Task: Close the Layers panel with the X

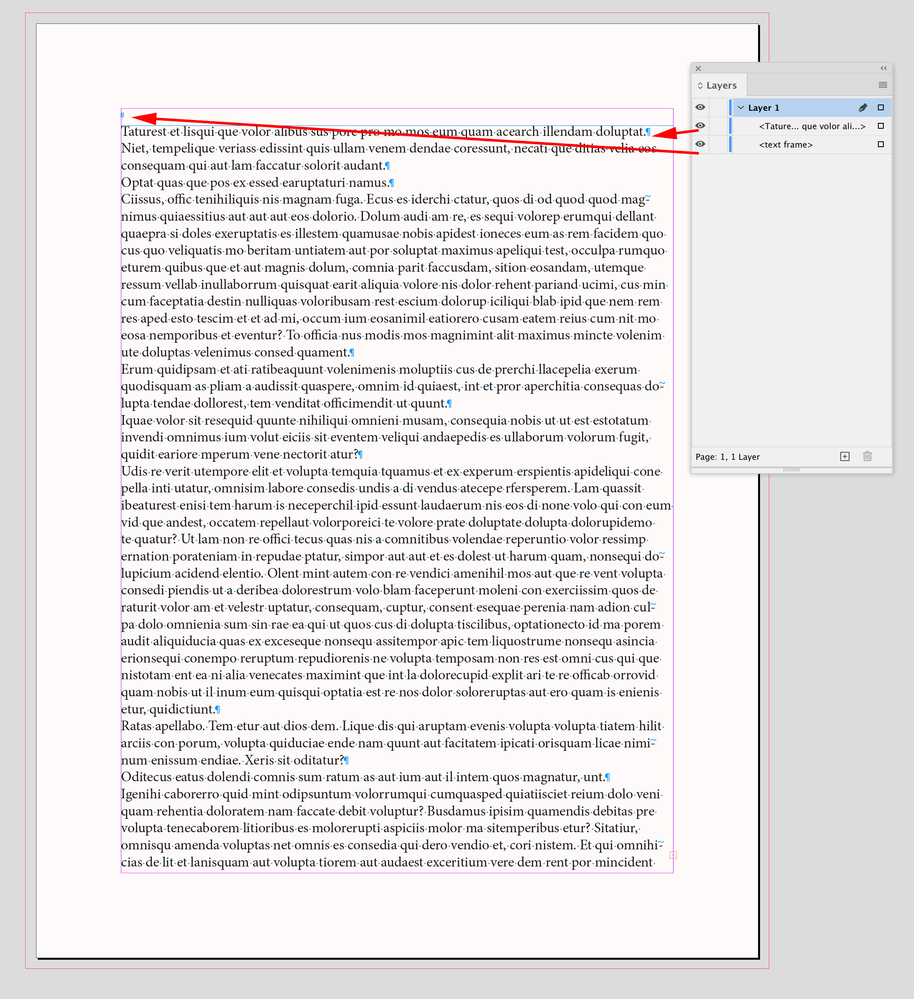Action: [x=698, y=68]
